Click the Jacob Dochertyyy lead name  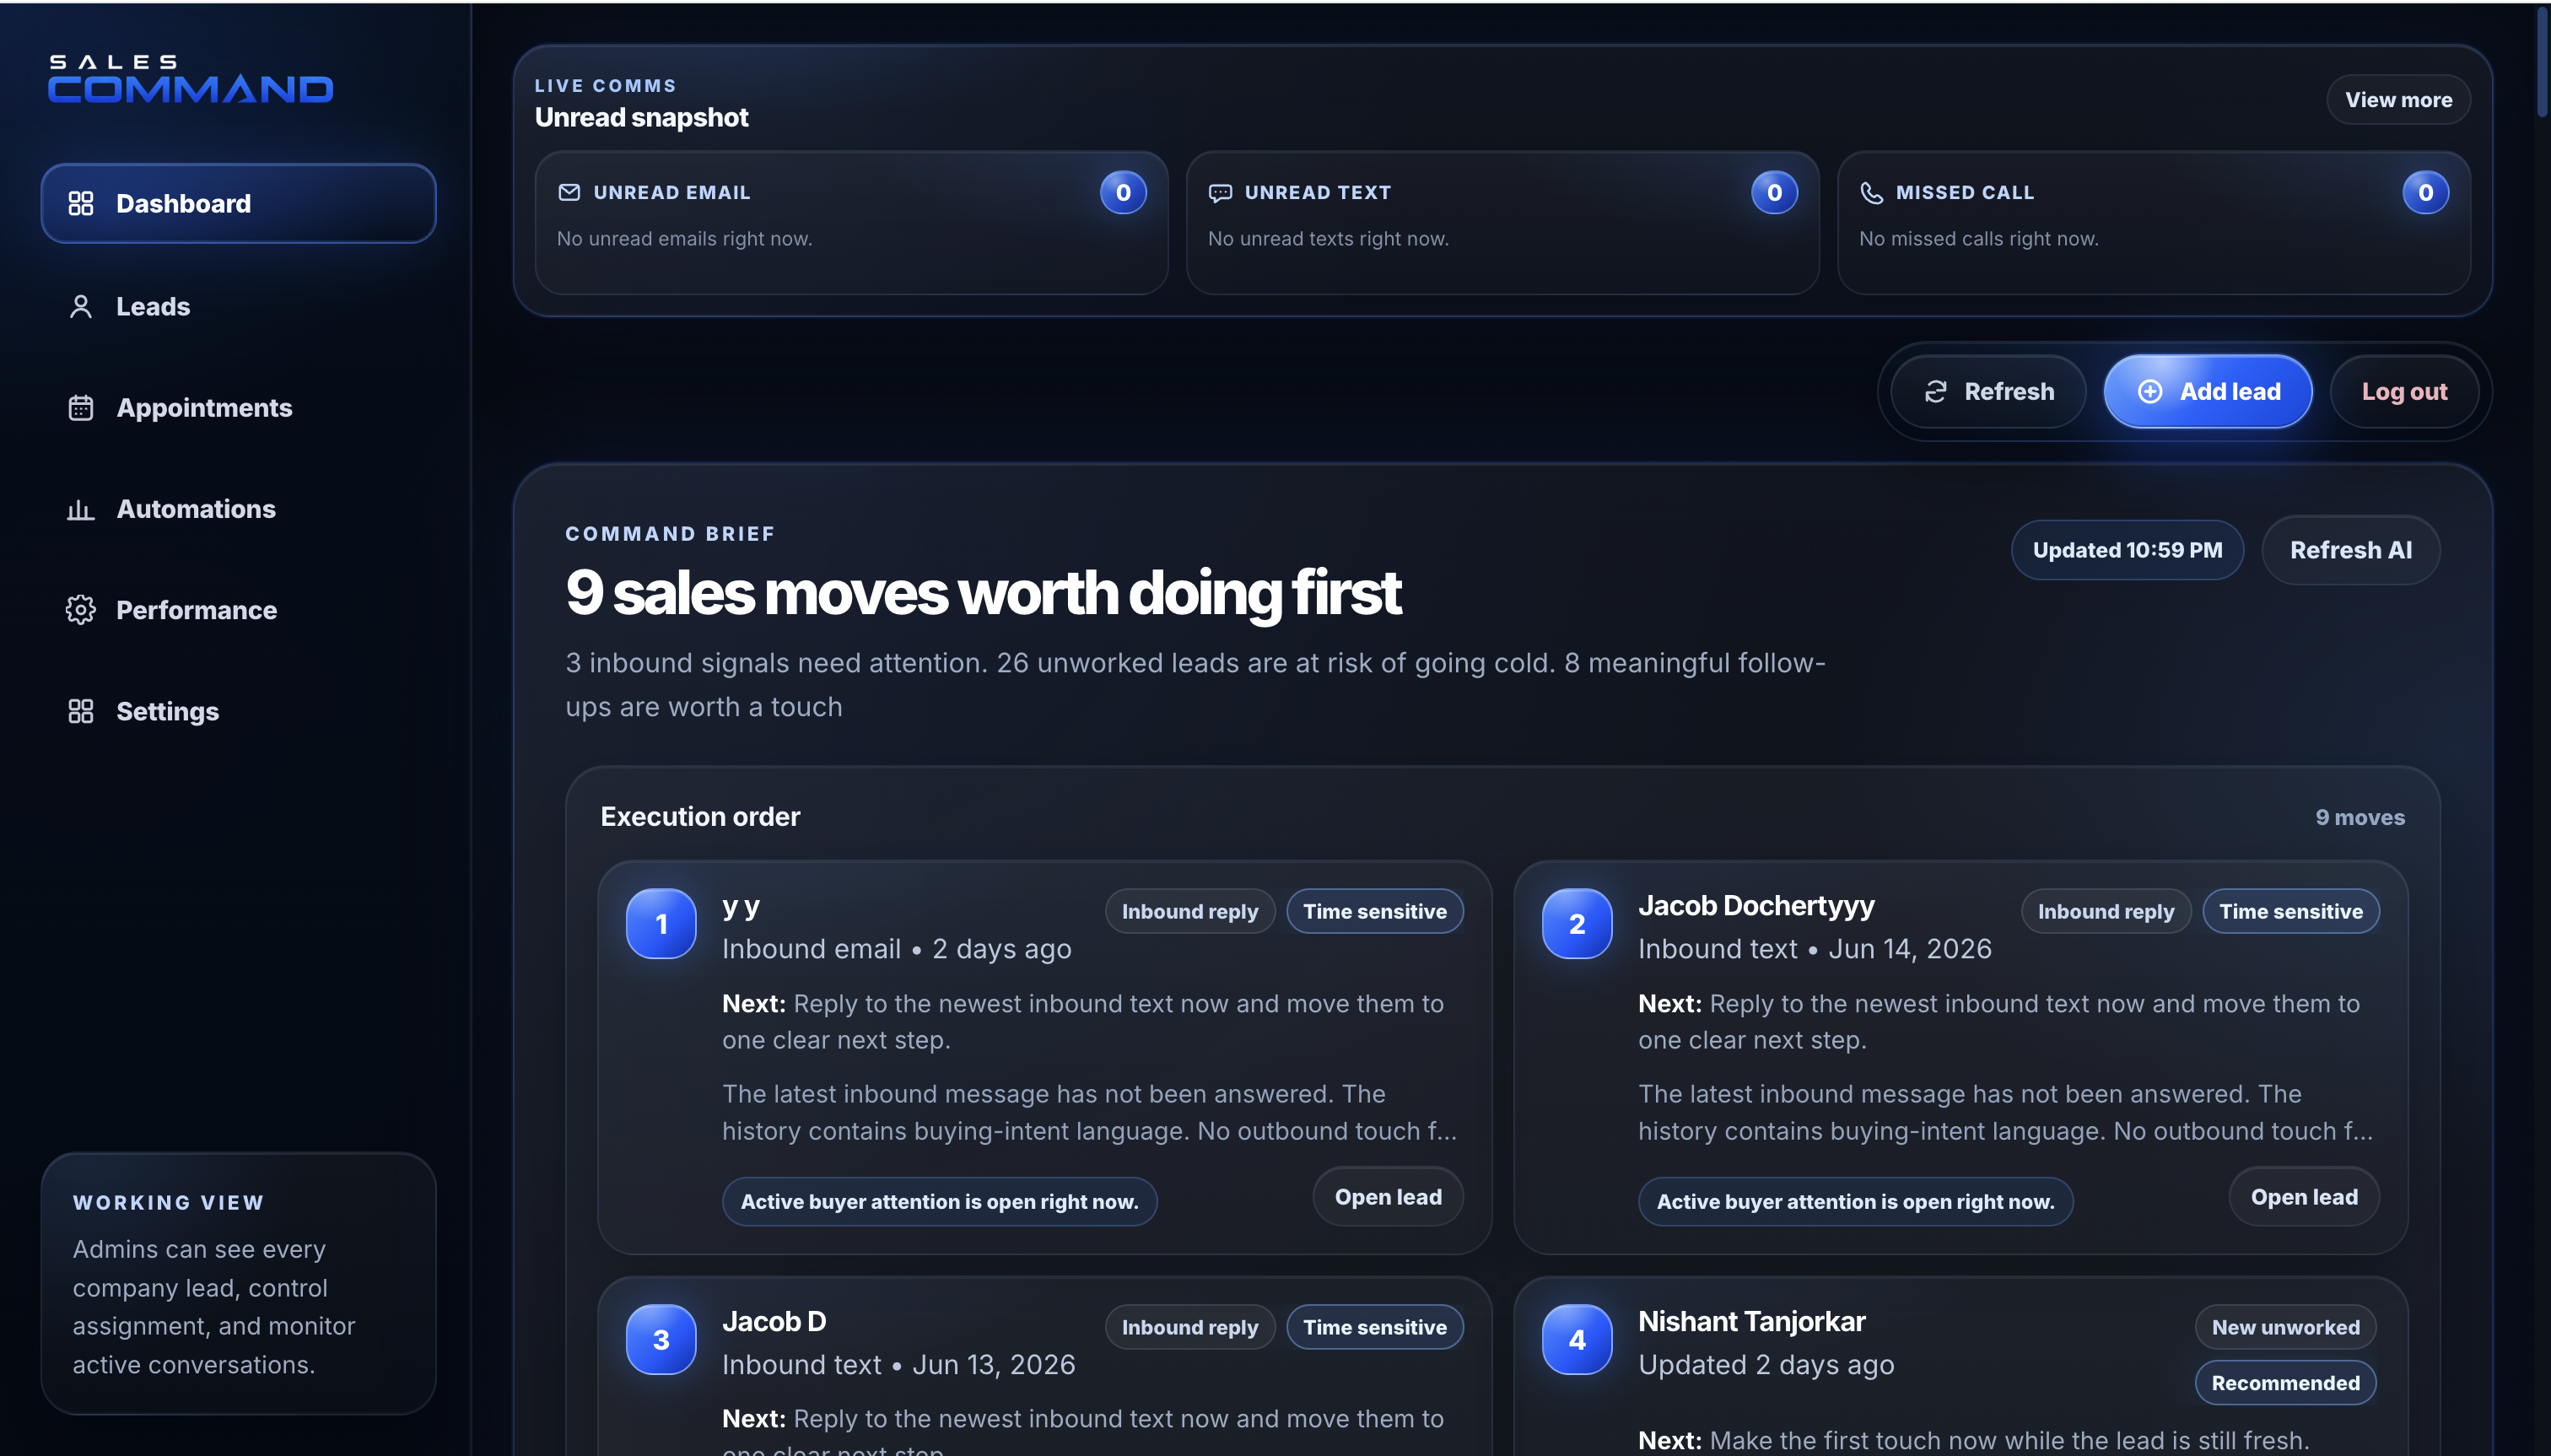(x=1756, y=906)
